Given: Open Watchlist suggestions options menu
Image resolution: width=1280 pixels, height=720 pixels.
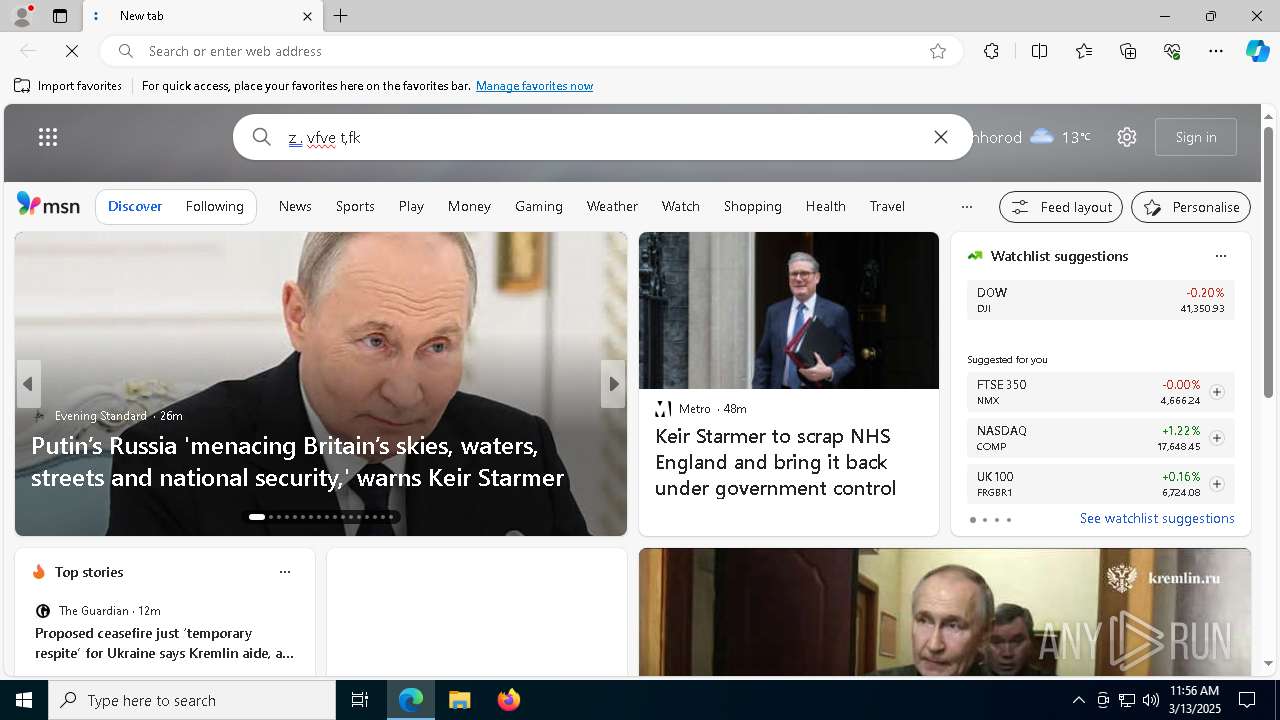Looking at the screenshot, I should (1221, 256).
